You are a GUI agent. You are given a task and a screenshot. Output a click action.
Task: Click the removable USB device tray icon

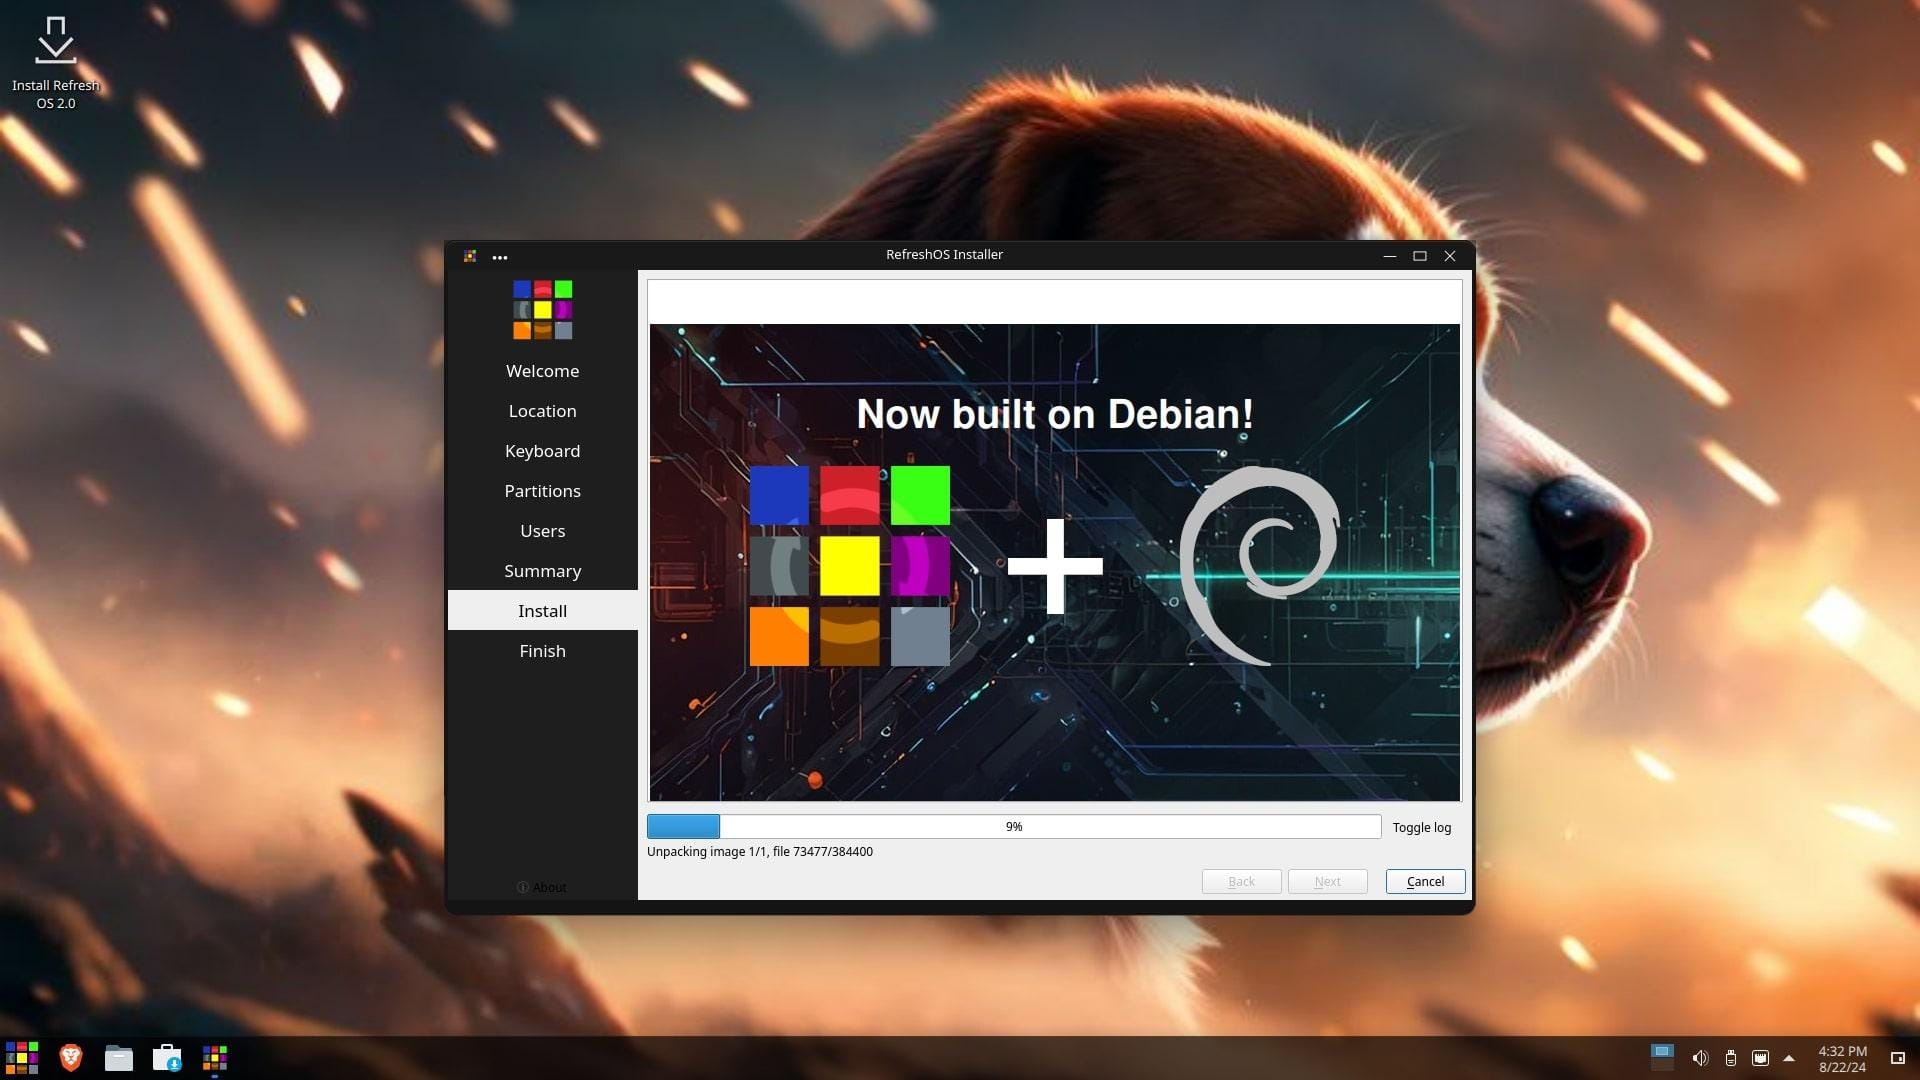click(1730, 1058)
